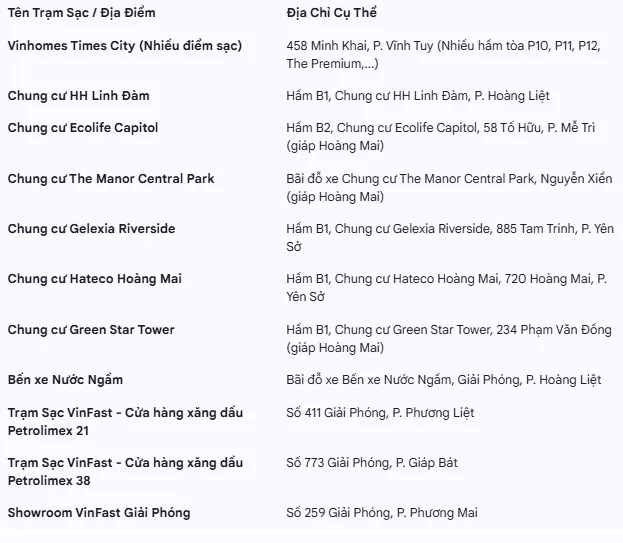The image size is (623, 543).
Task: Select the 'Chung cư Ecolife Capitol' name
Action: pos(82,128)
